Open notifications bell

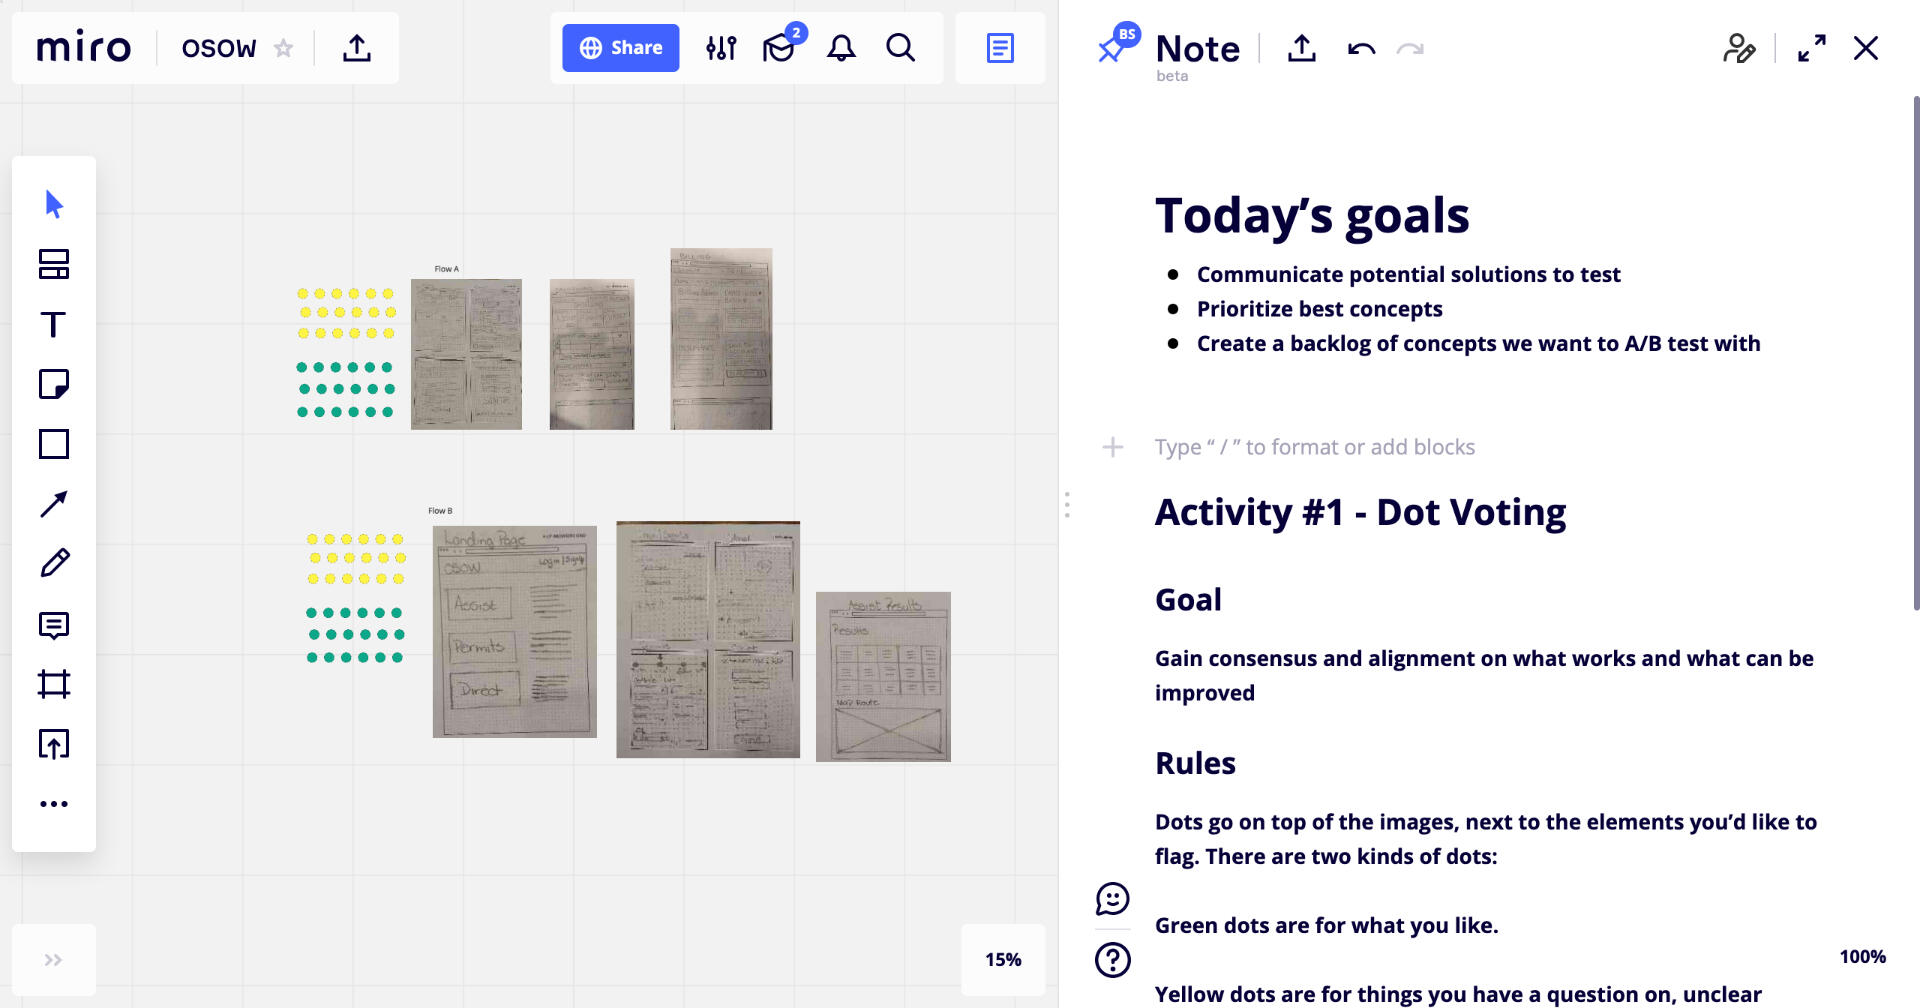click(841, 48)
